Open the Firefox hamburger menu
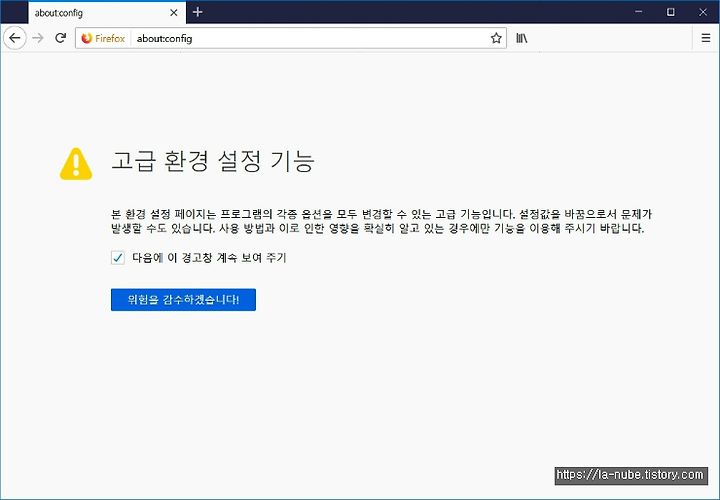The image size is (720, 500). click(706, 38)
